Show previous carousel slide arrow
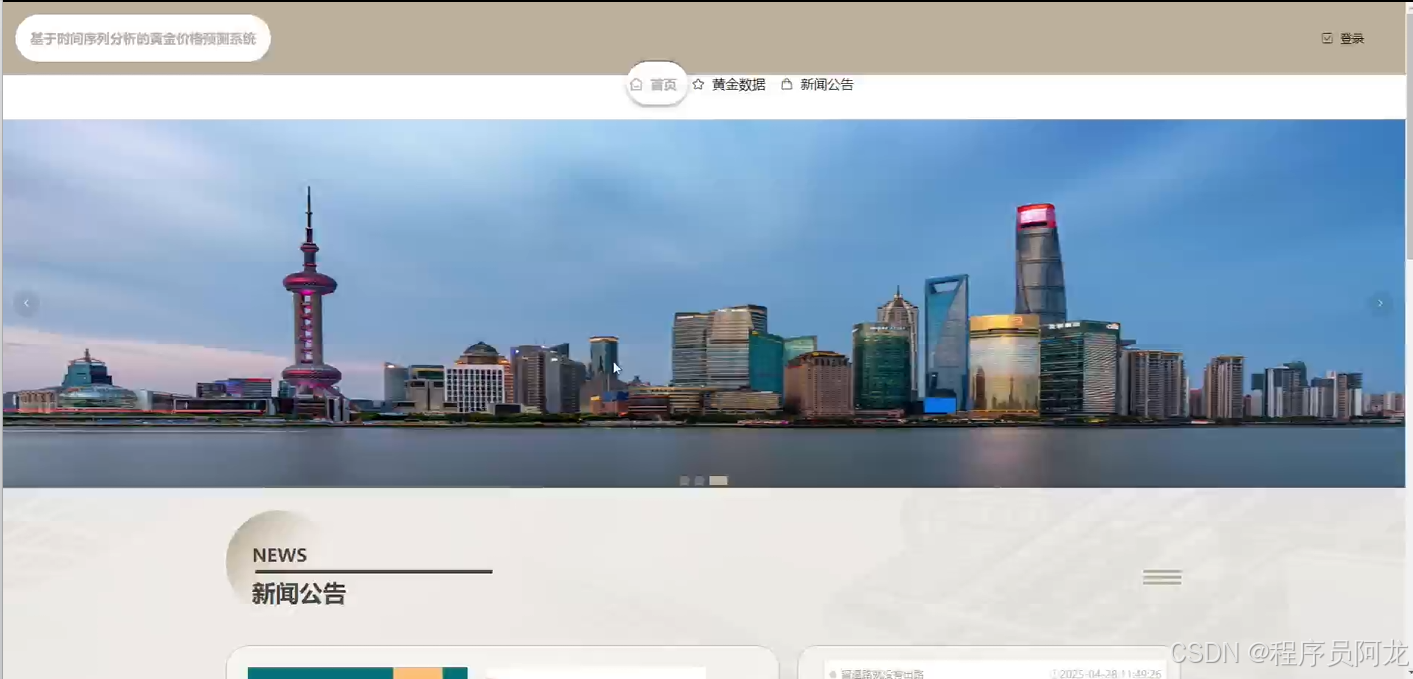The height and width of the screenshot is (679, 1413). 27,303
